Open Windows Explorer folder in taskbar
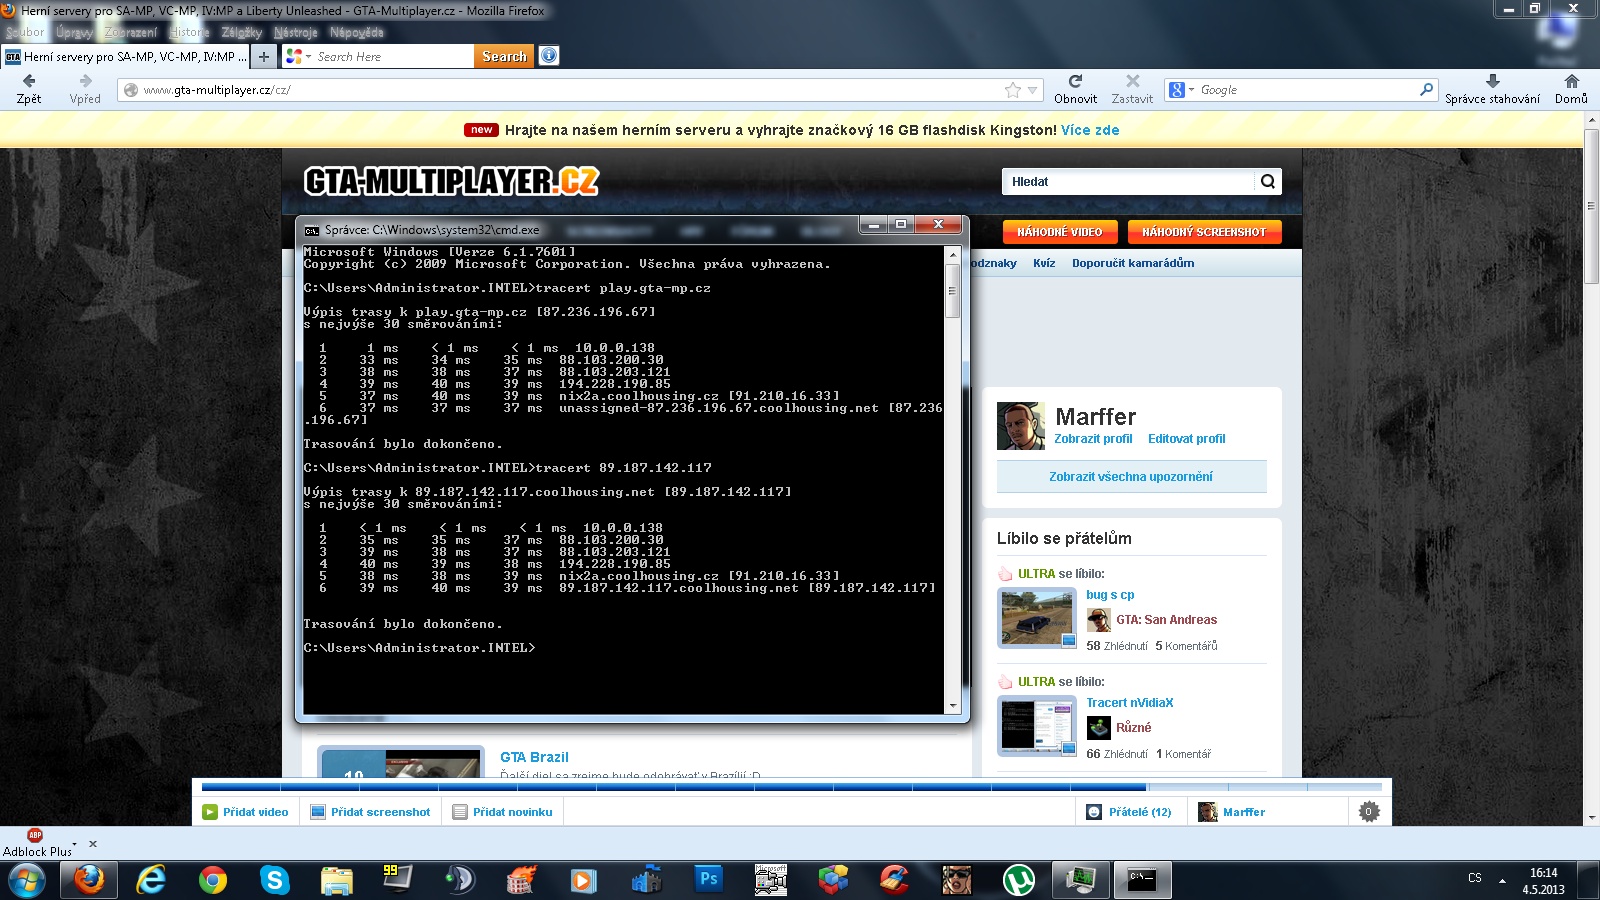This screenshot has height=900, width=1600. 336,880
